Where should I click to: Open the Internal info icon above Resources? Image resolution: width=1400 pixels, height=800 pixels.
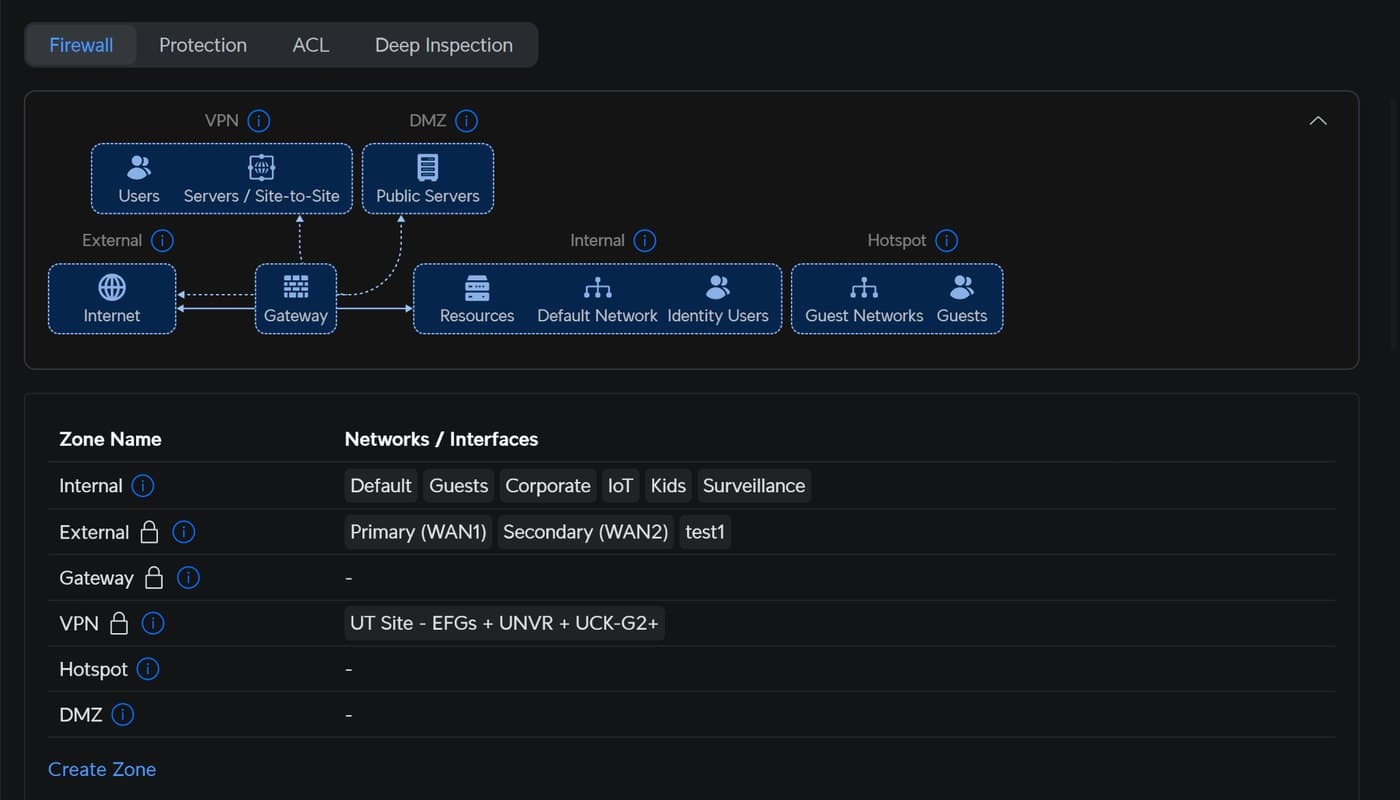click(x=645, y=241)
